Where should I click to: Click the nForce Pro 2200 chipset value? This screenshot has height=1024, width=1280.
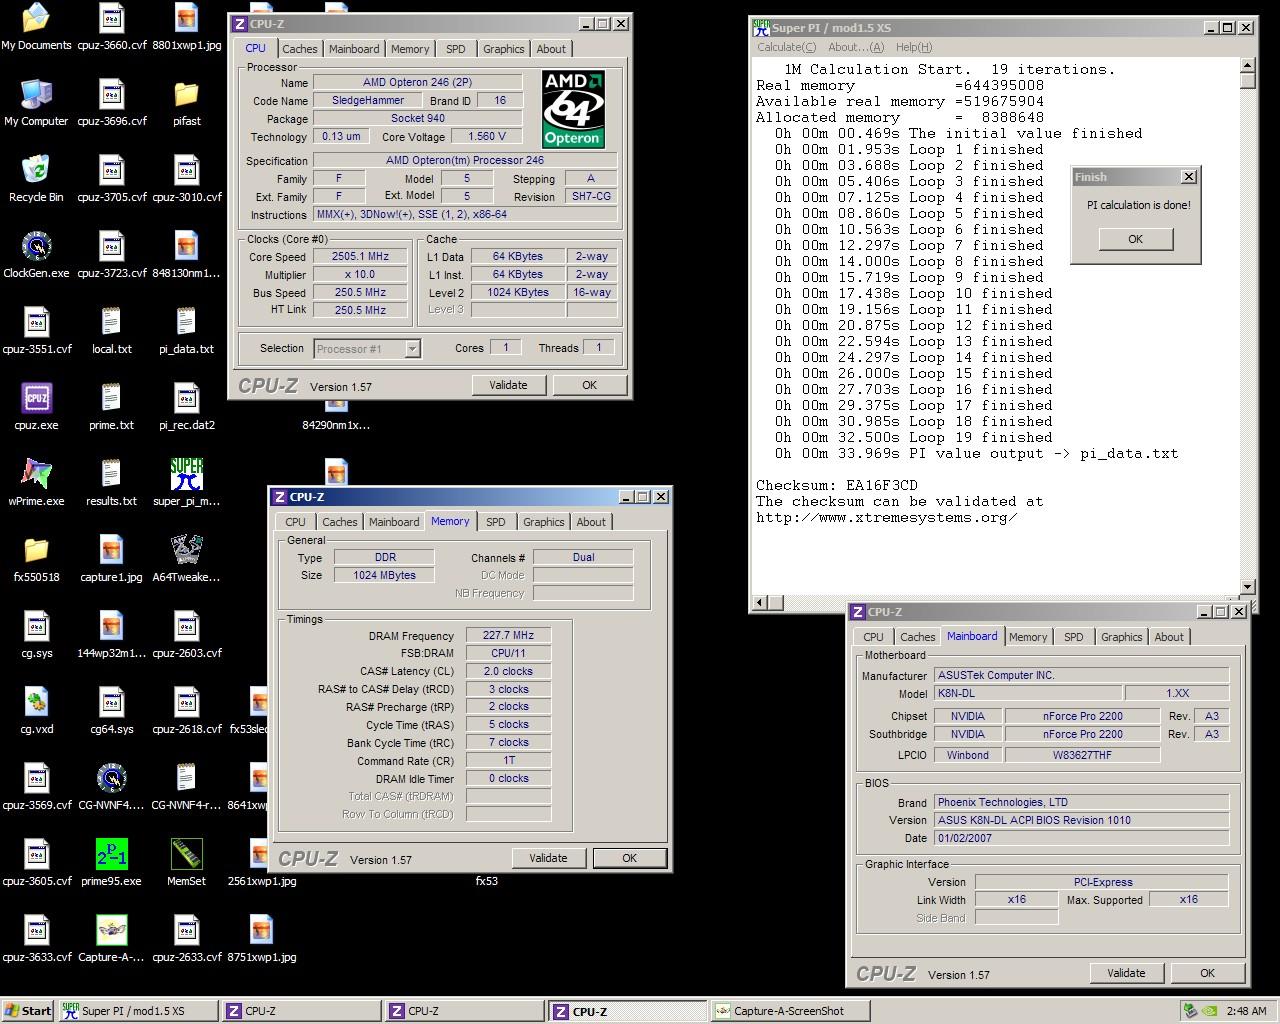(x=1082, y=716)
